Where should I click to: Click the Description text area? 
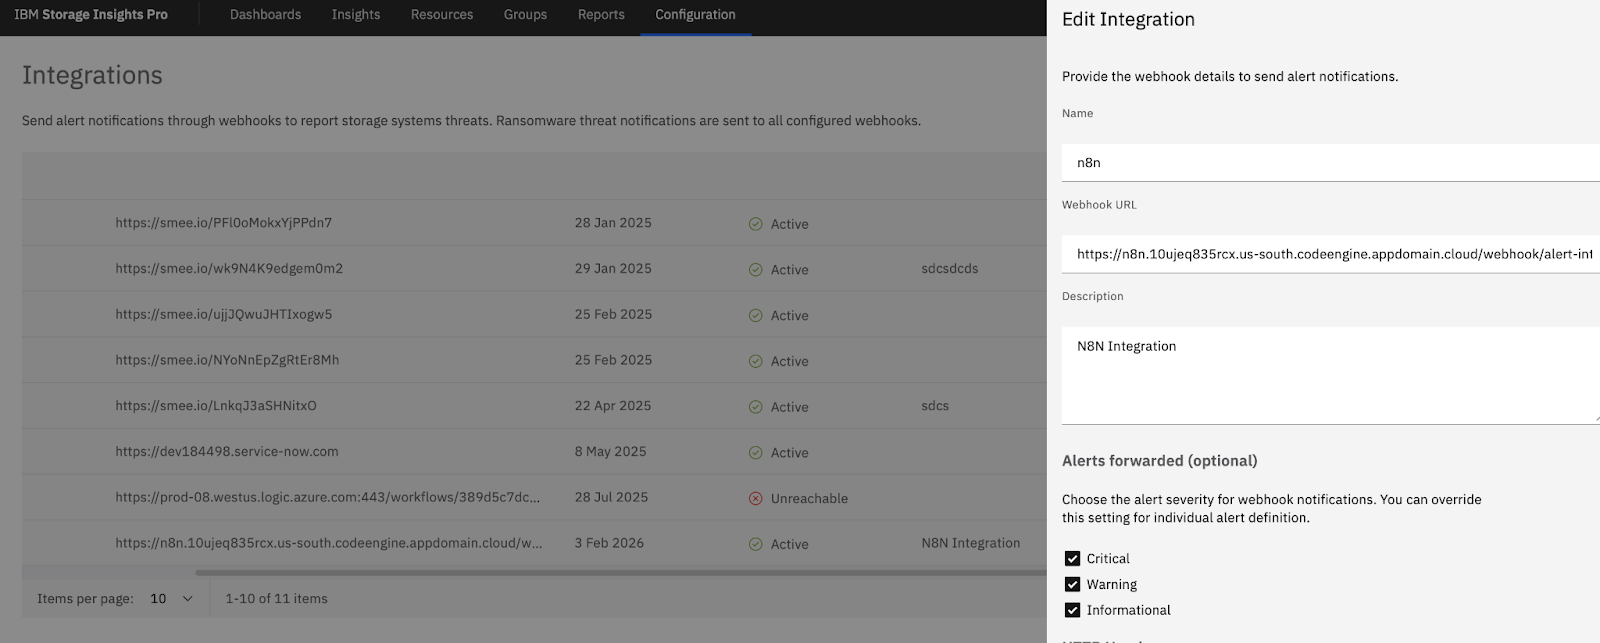[1331, 375]
